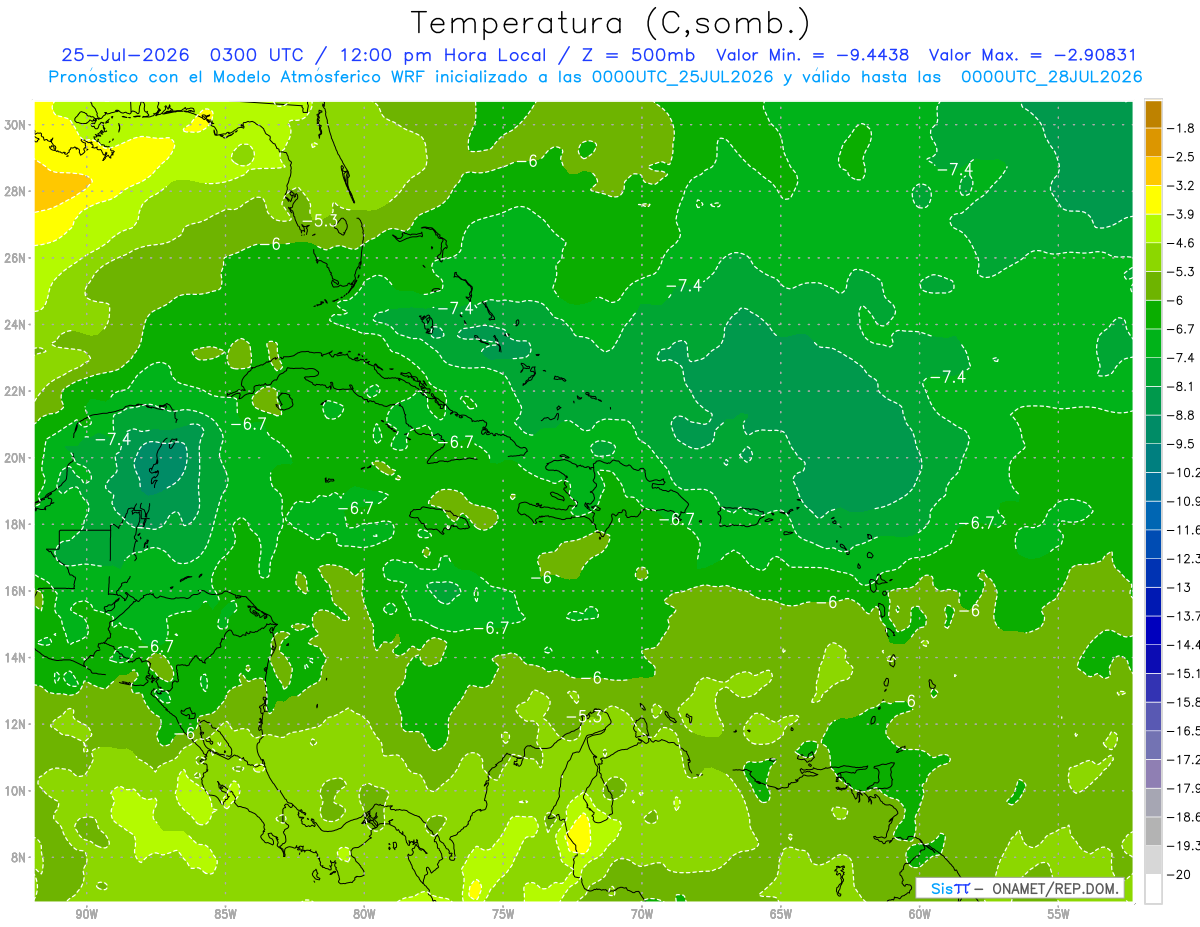Pick the green swatch between -6 and -6.7

(1153, 314)
